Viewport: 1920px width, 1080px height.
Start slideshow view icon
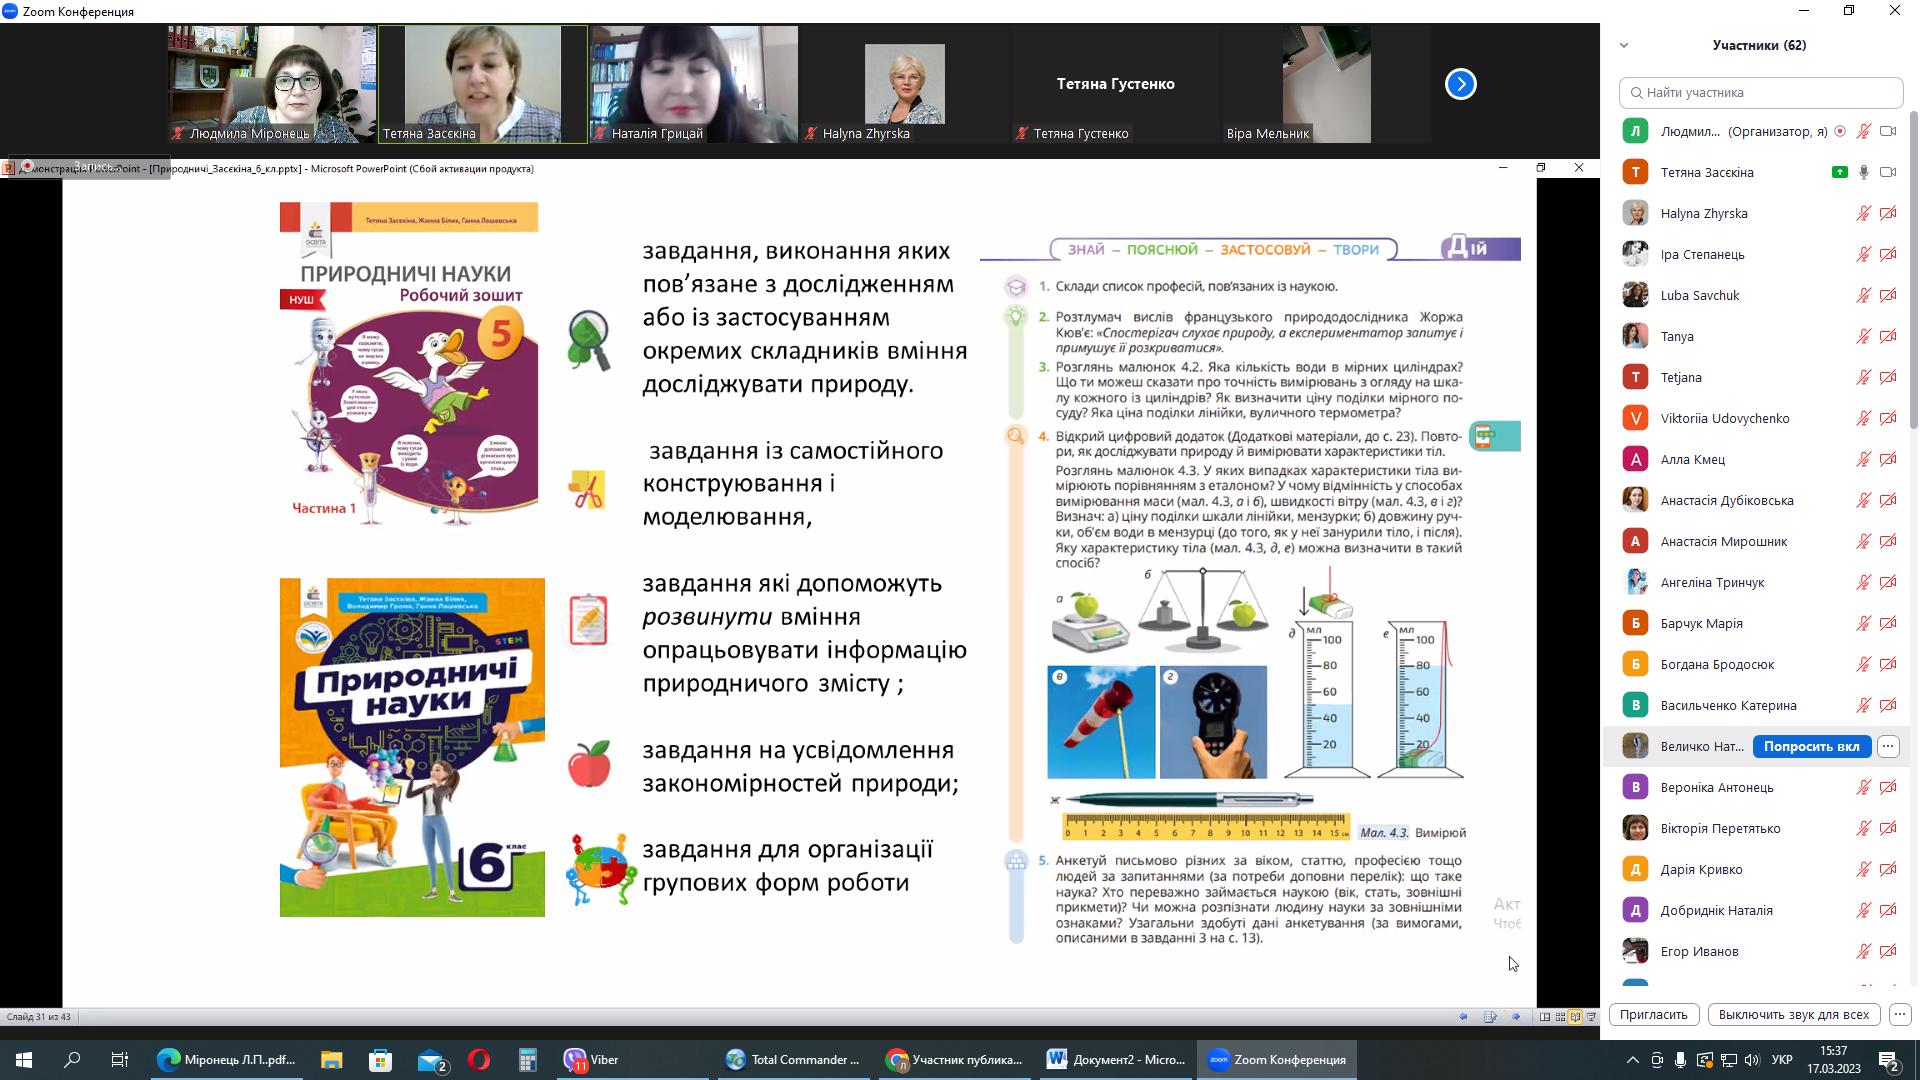click(x=1590, y=1016)
